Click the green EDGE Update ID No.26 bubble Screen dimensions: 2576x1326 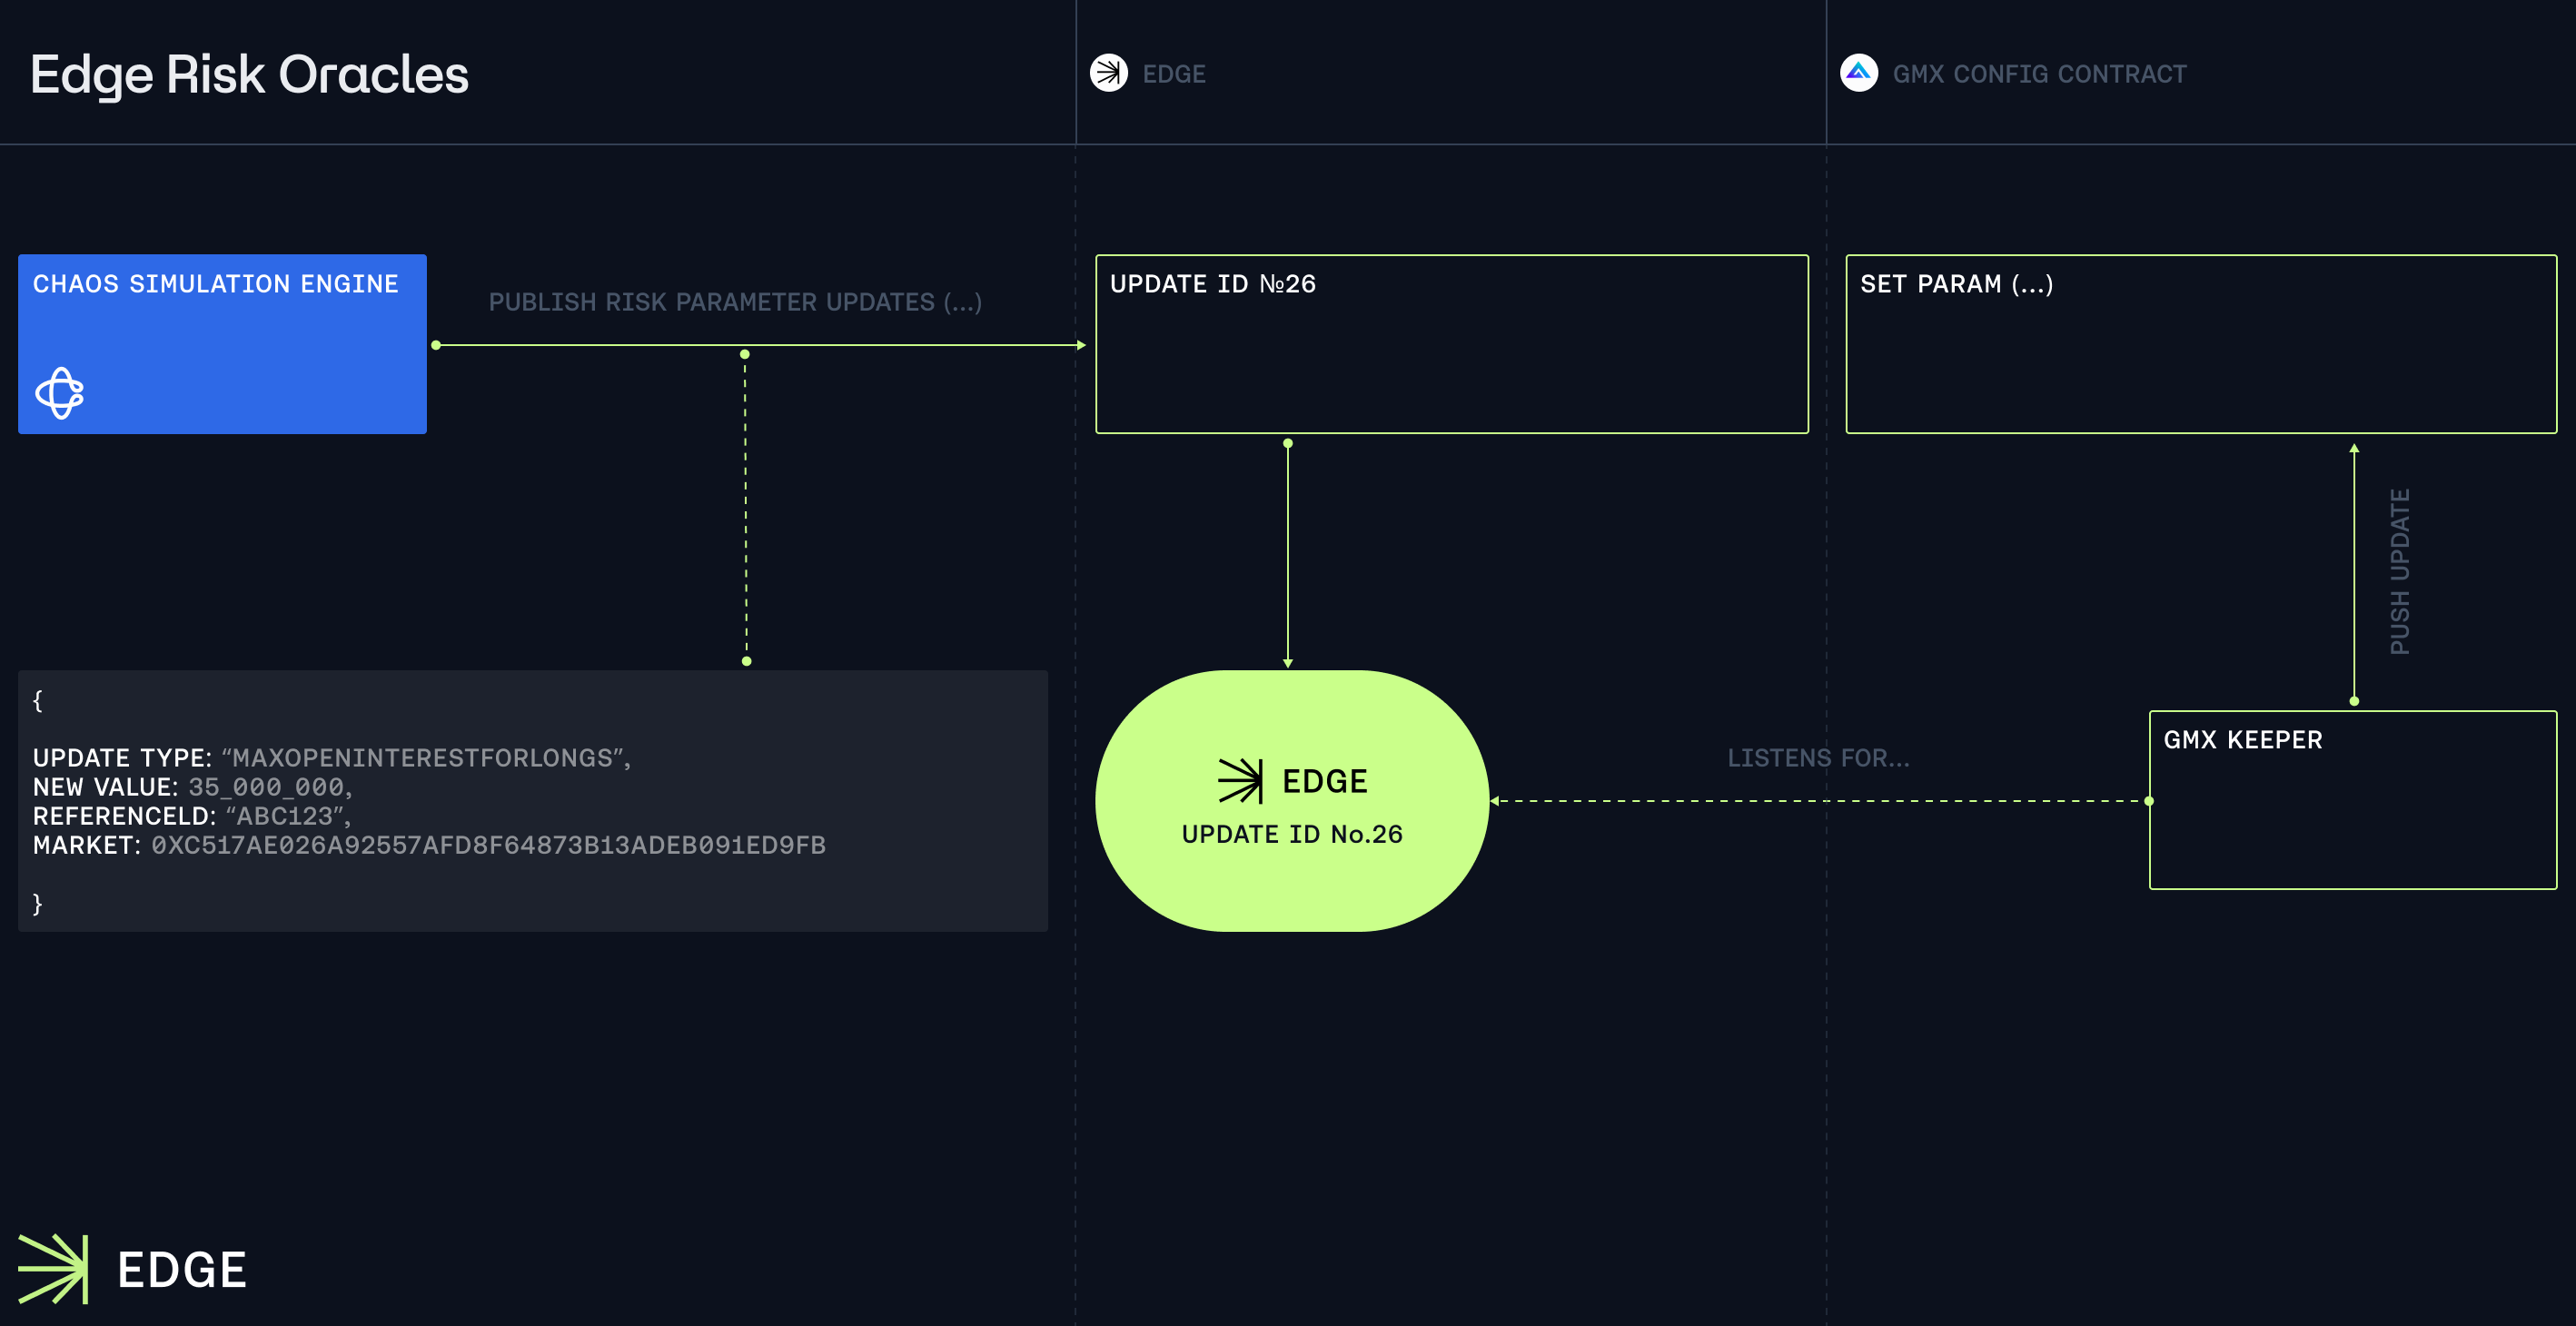[1292, 801]
